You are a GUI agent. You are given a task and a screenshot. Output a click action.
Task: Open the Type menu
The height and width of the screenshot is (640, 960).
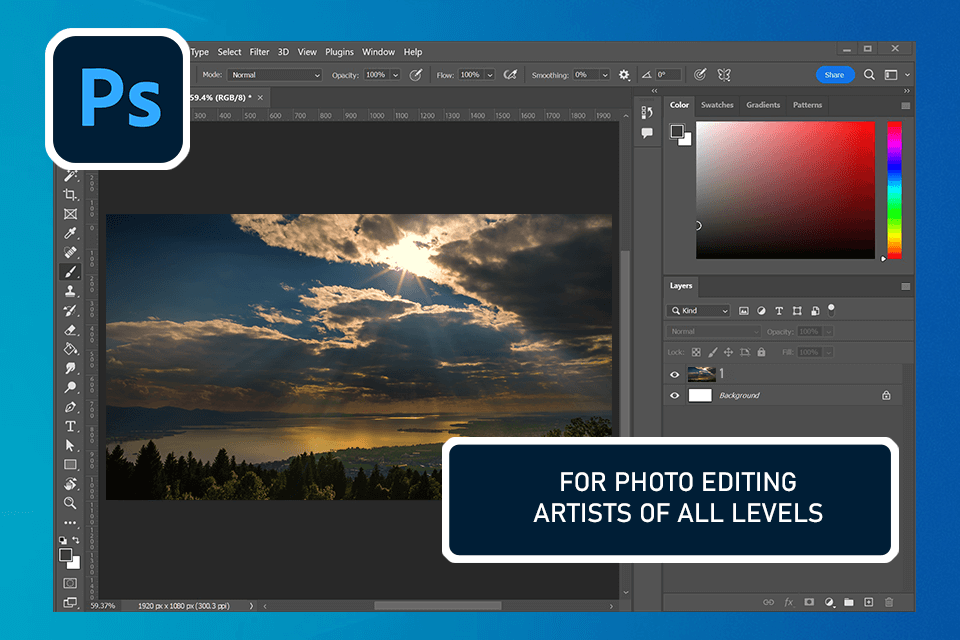click(x=200, y=52)
